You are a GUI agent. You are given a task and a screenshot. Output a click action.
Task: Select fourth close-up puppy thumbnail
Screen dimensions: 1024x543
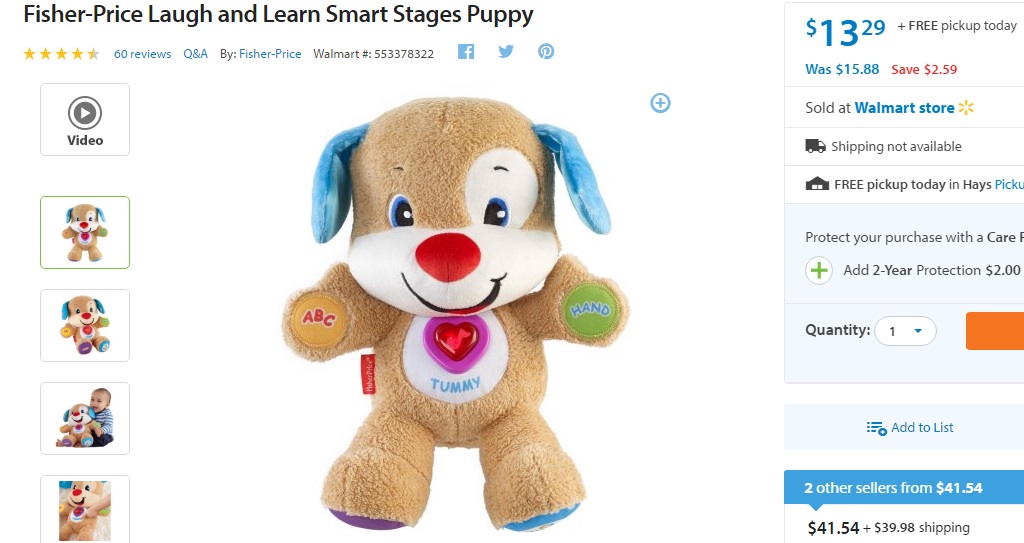point(85,509)
